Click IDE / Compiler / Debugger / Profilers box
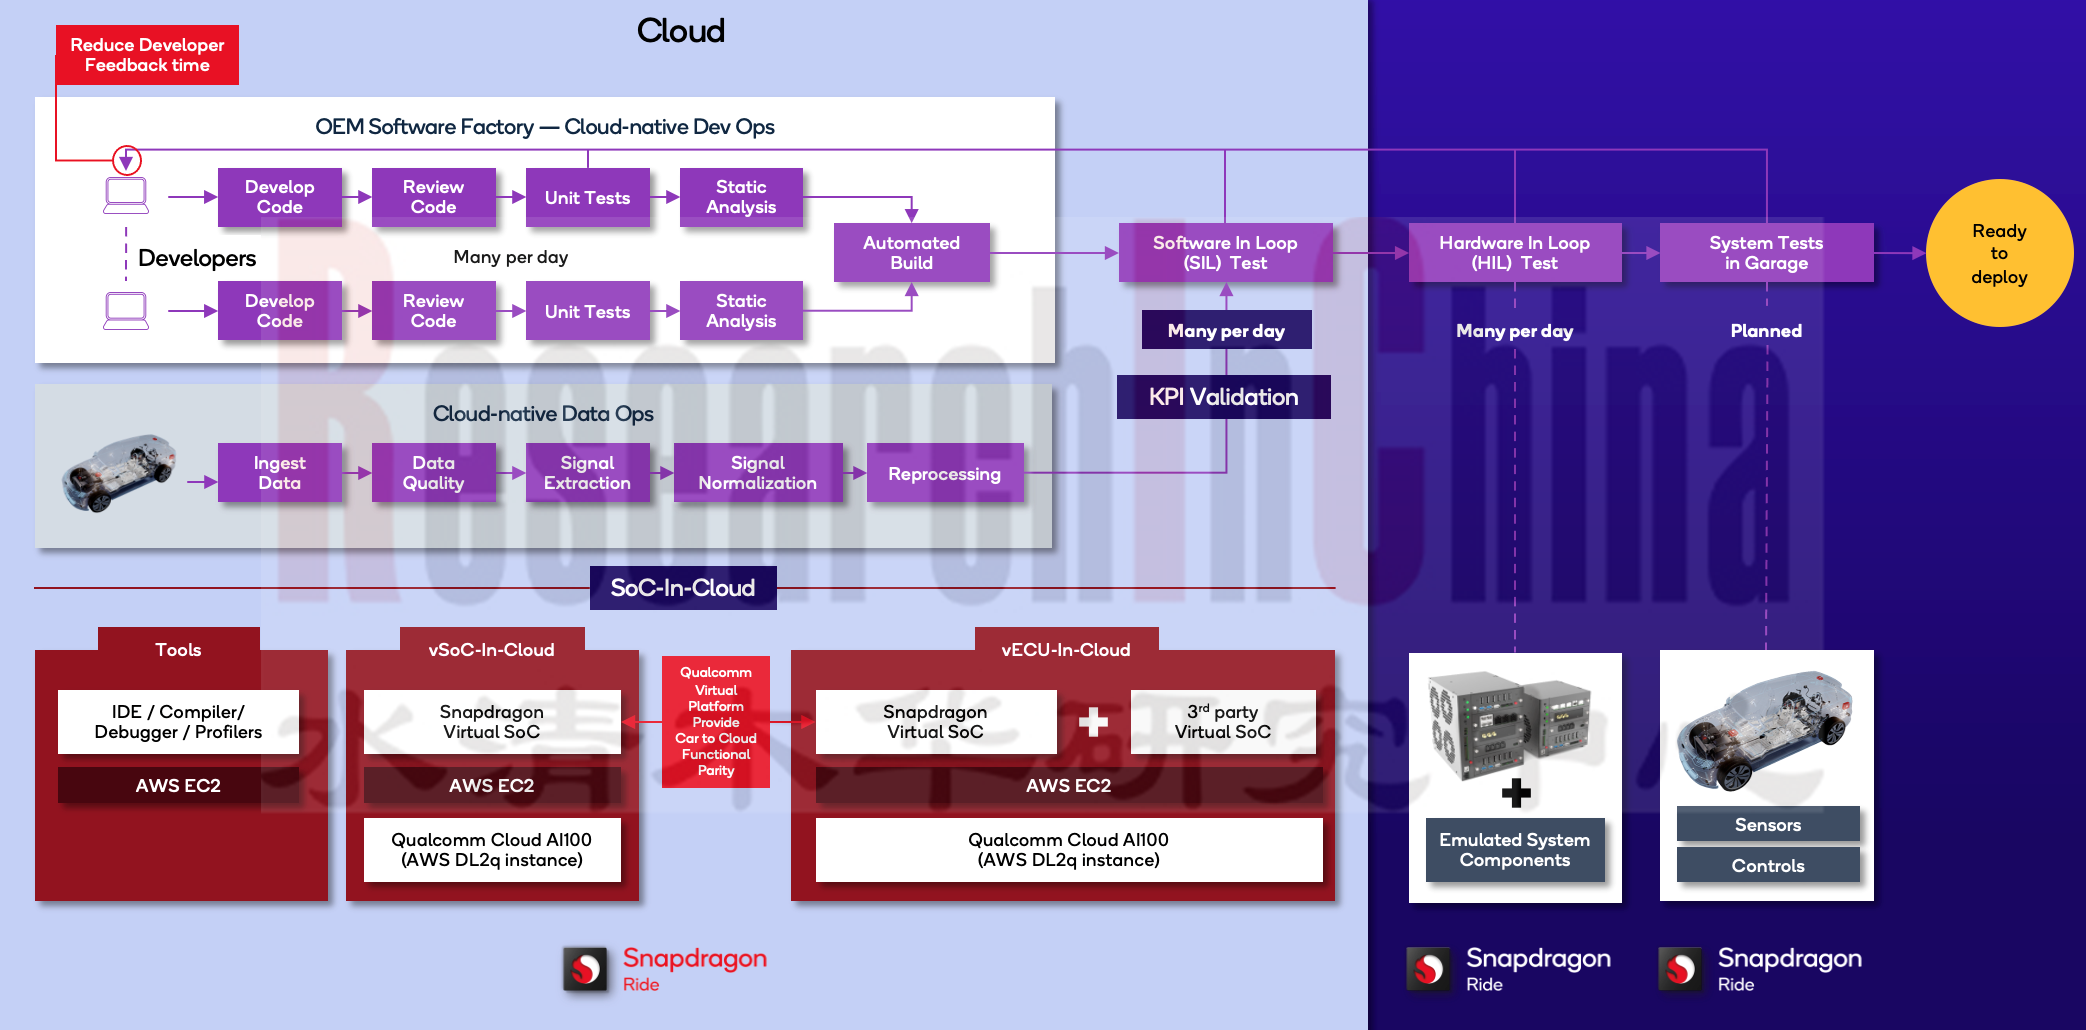This screenshot has height=1030, width=2086. pos(179,722)
